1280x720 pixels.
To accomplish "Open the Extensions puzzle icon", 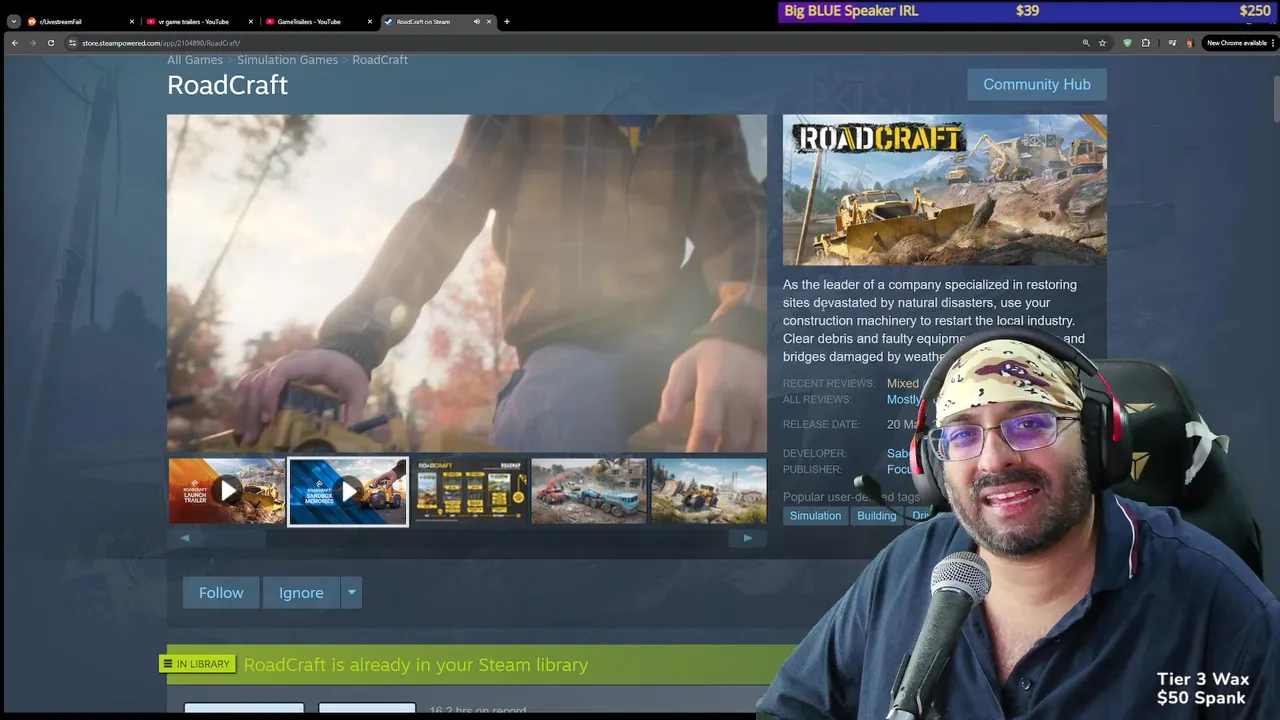I will click(x=1146, y=43).
